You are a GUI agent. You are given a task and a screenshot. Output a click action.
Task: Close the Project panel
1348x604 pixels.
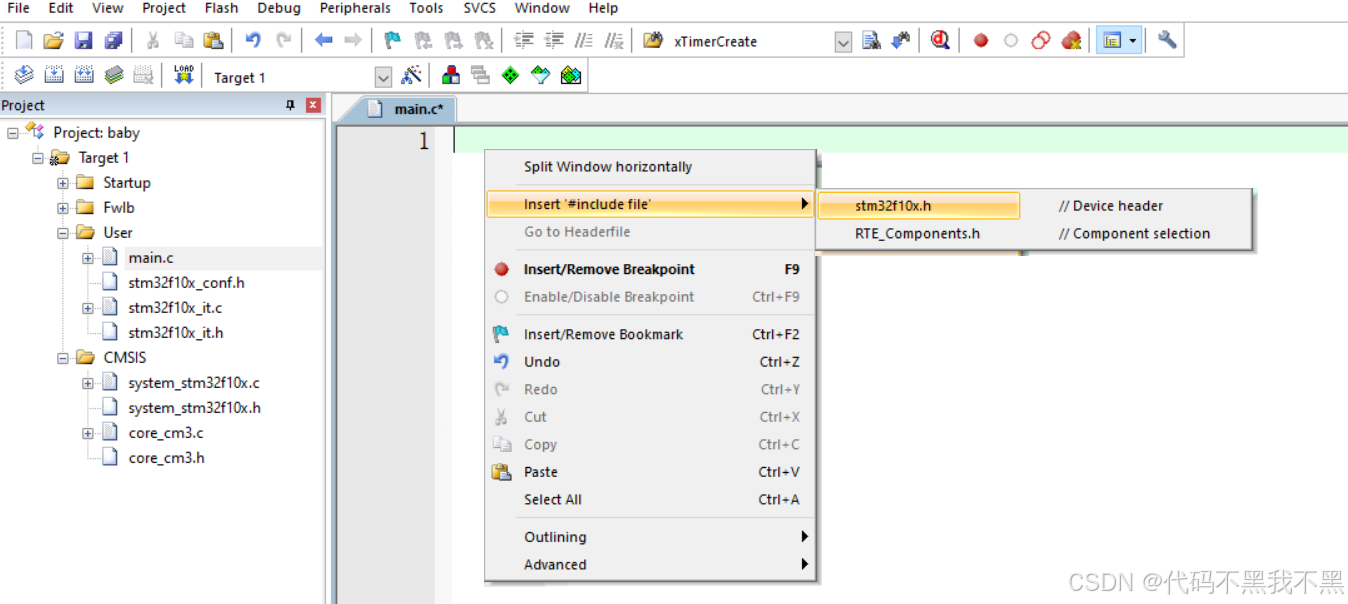pos(313,105)
